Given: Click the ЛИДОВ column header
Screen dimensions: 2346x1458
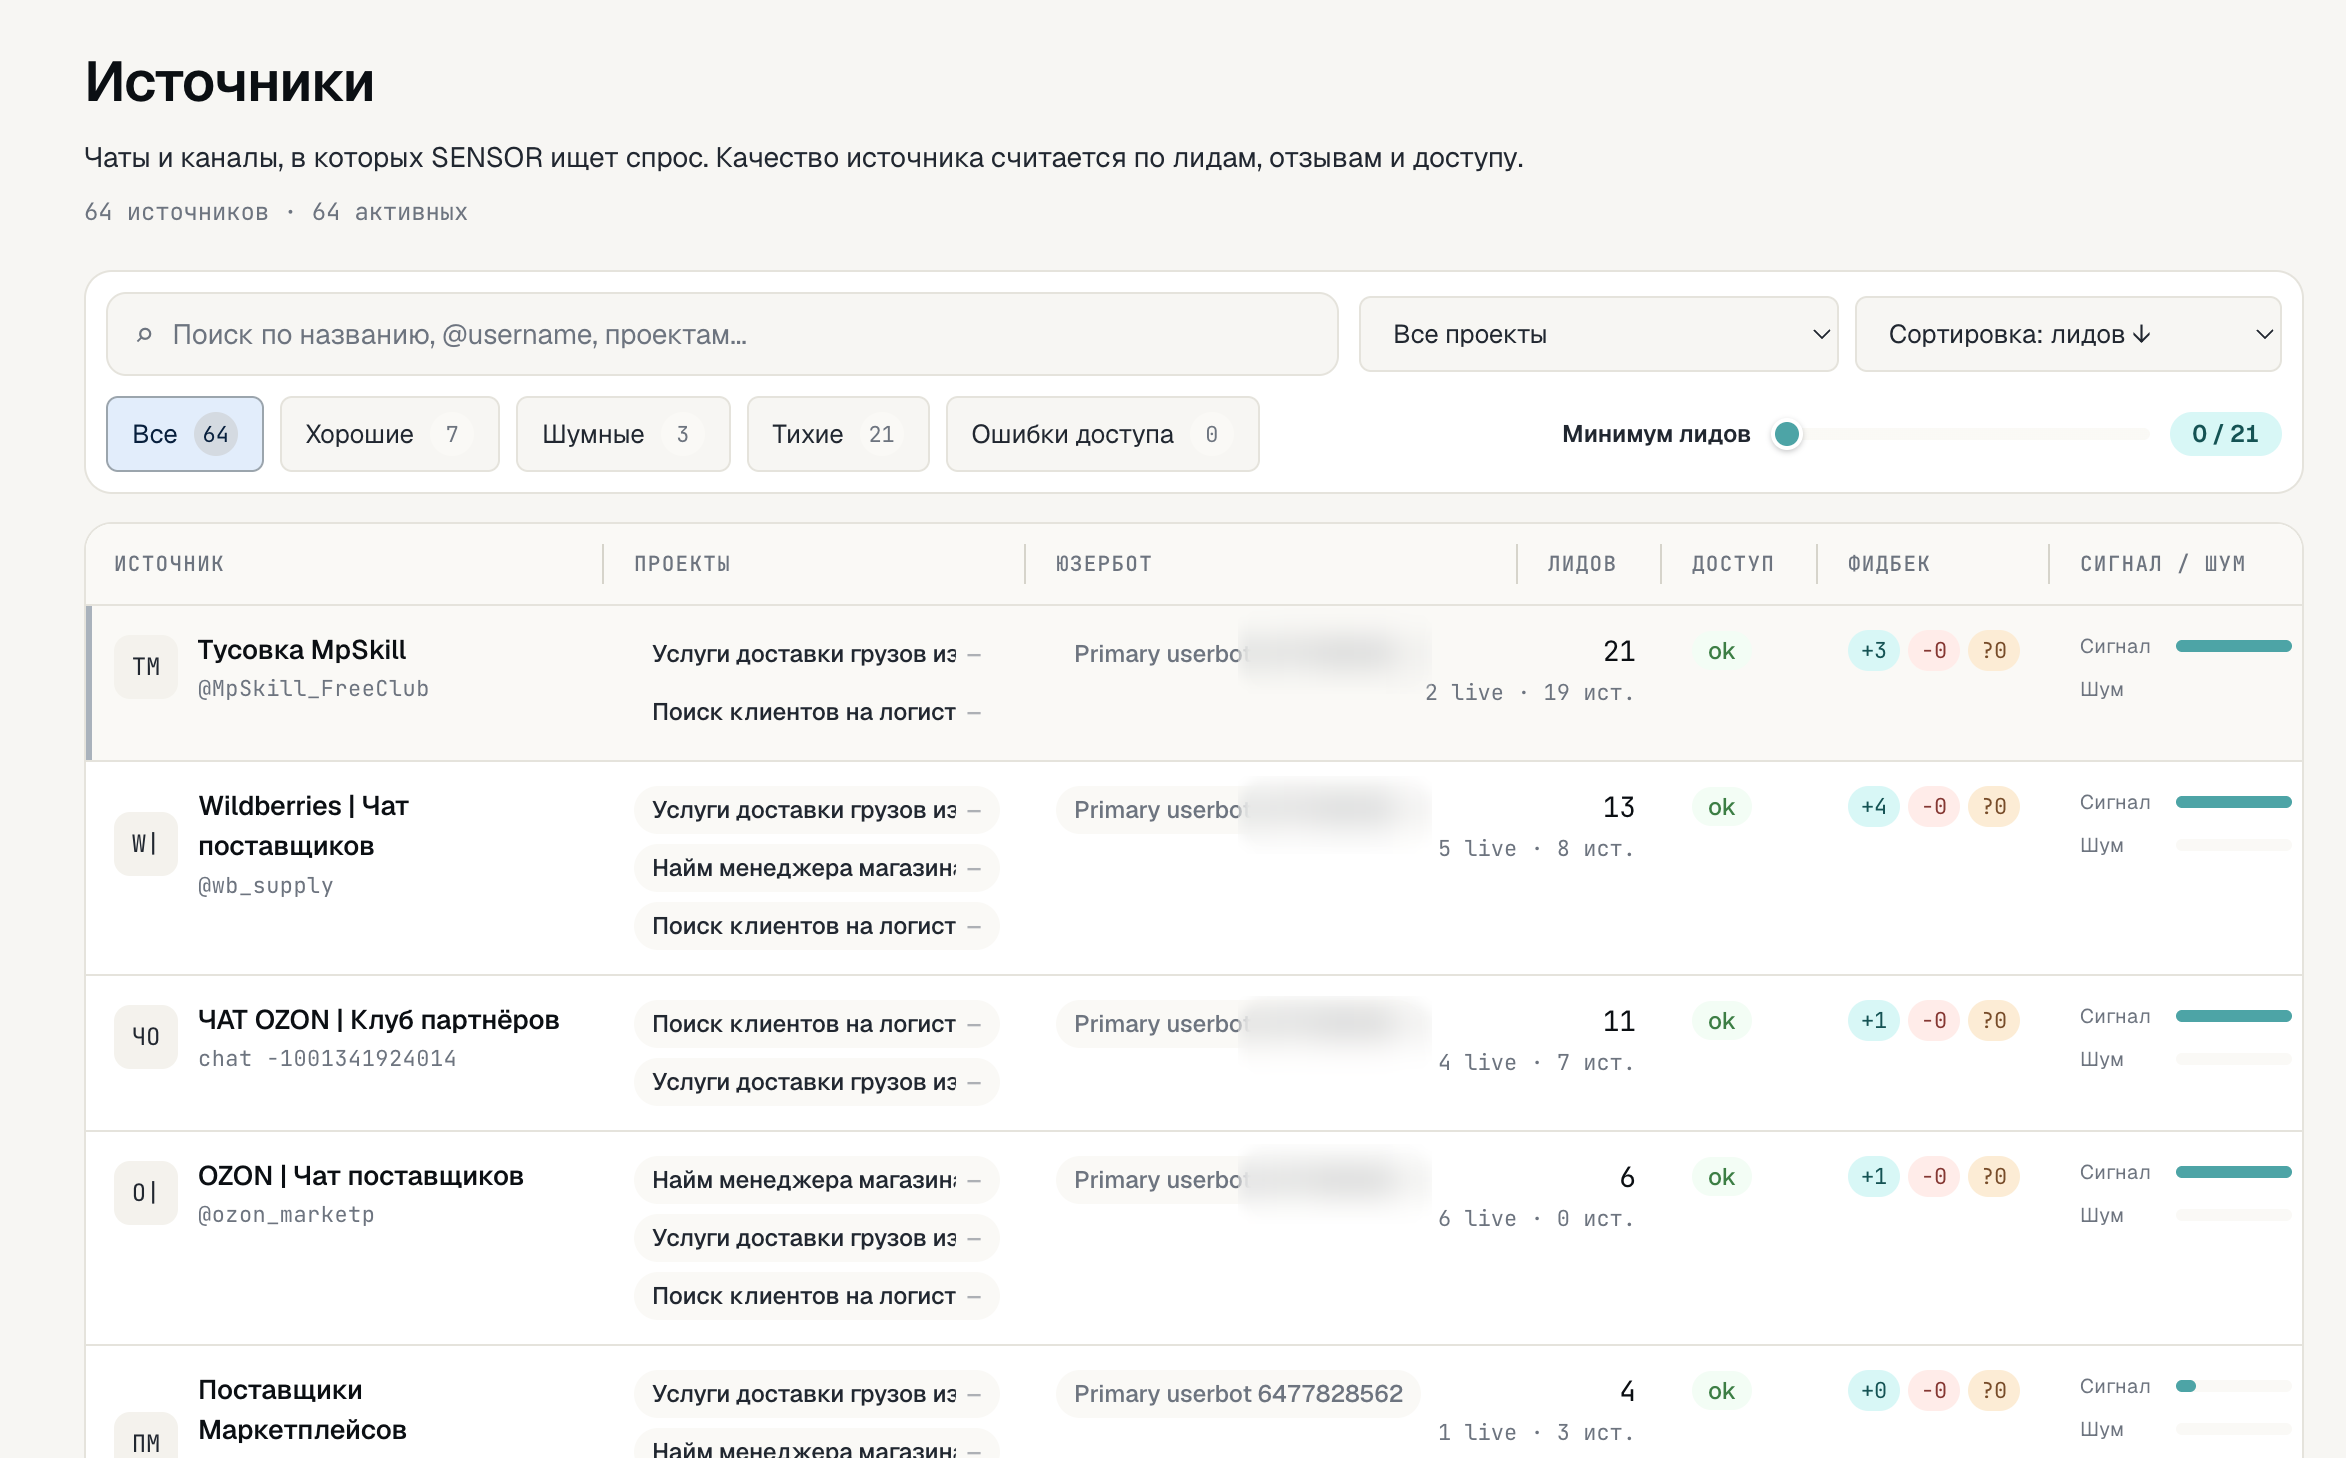Looking at the screenshot, I should click(x=1581, y=564).
